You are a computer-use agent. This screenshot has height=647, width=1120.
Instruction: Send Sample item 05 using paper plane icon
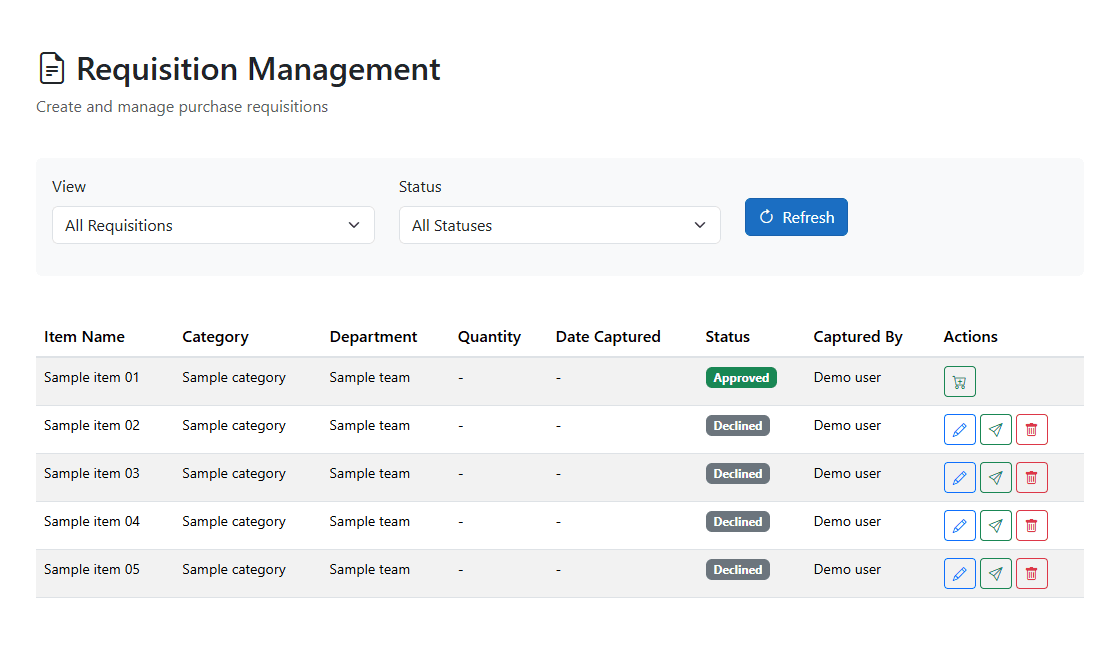pos(996,573)
